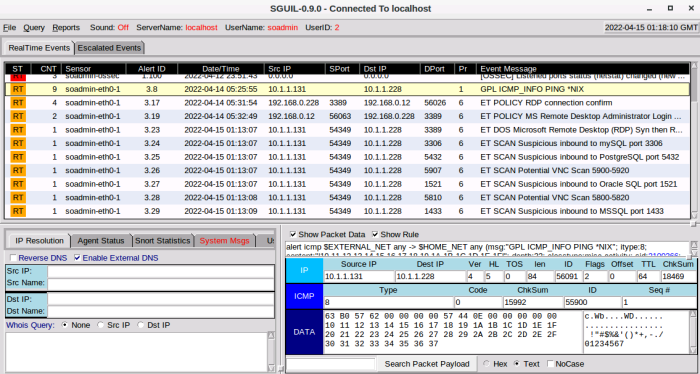The height and width of the screenshot is (374, 700).
Task: Sort events by Date/Time header
Action: [x=221, y=69]
